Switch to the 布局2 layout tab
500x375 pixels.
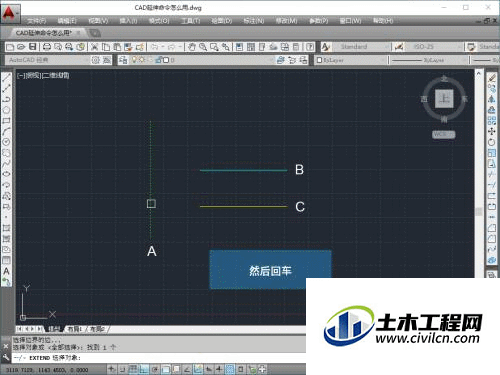pyautogui.click(x=97, y=329)
